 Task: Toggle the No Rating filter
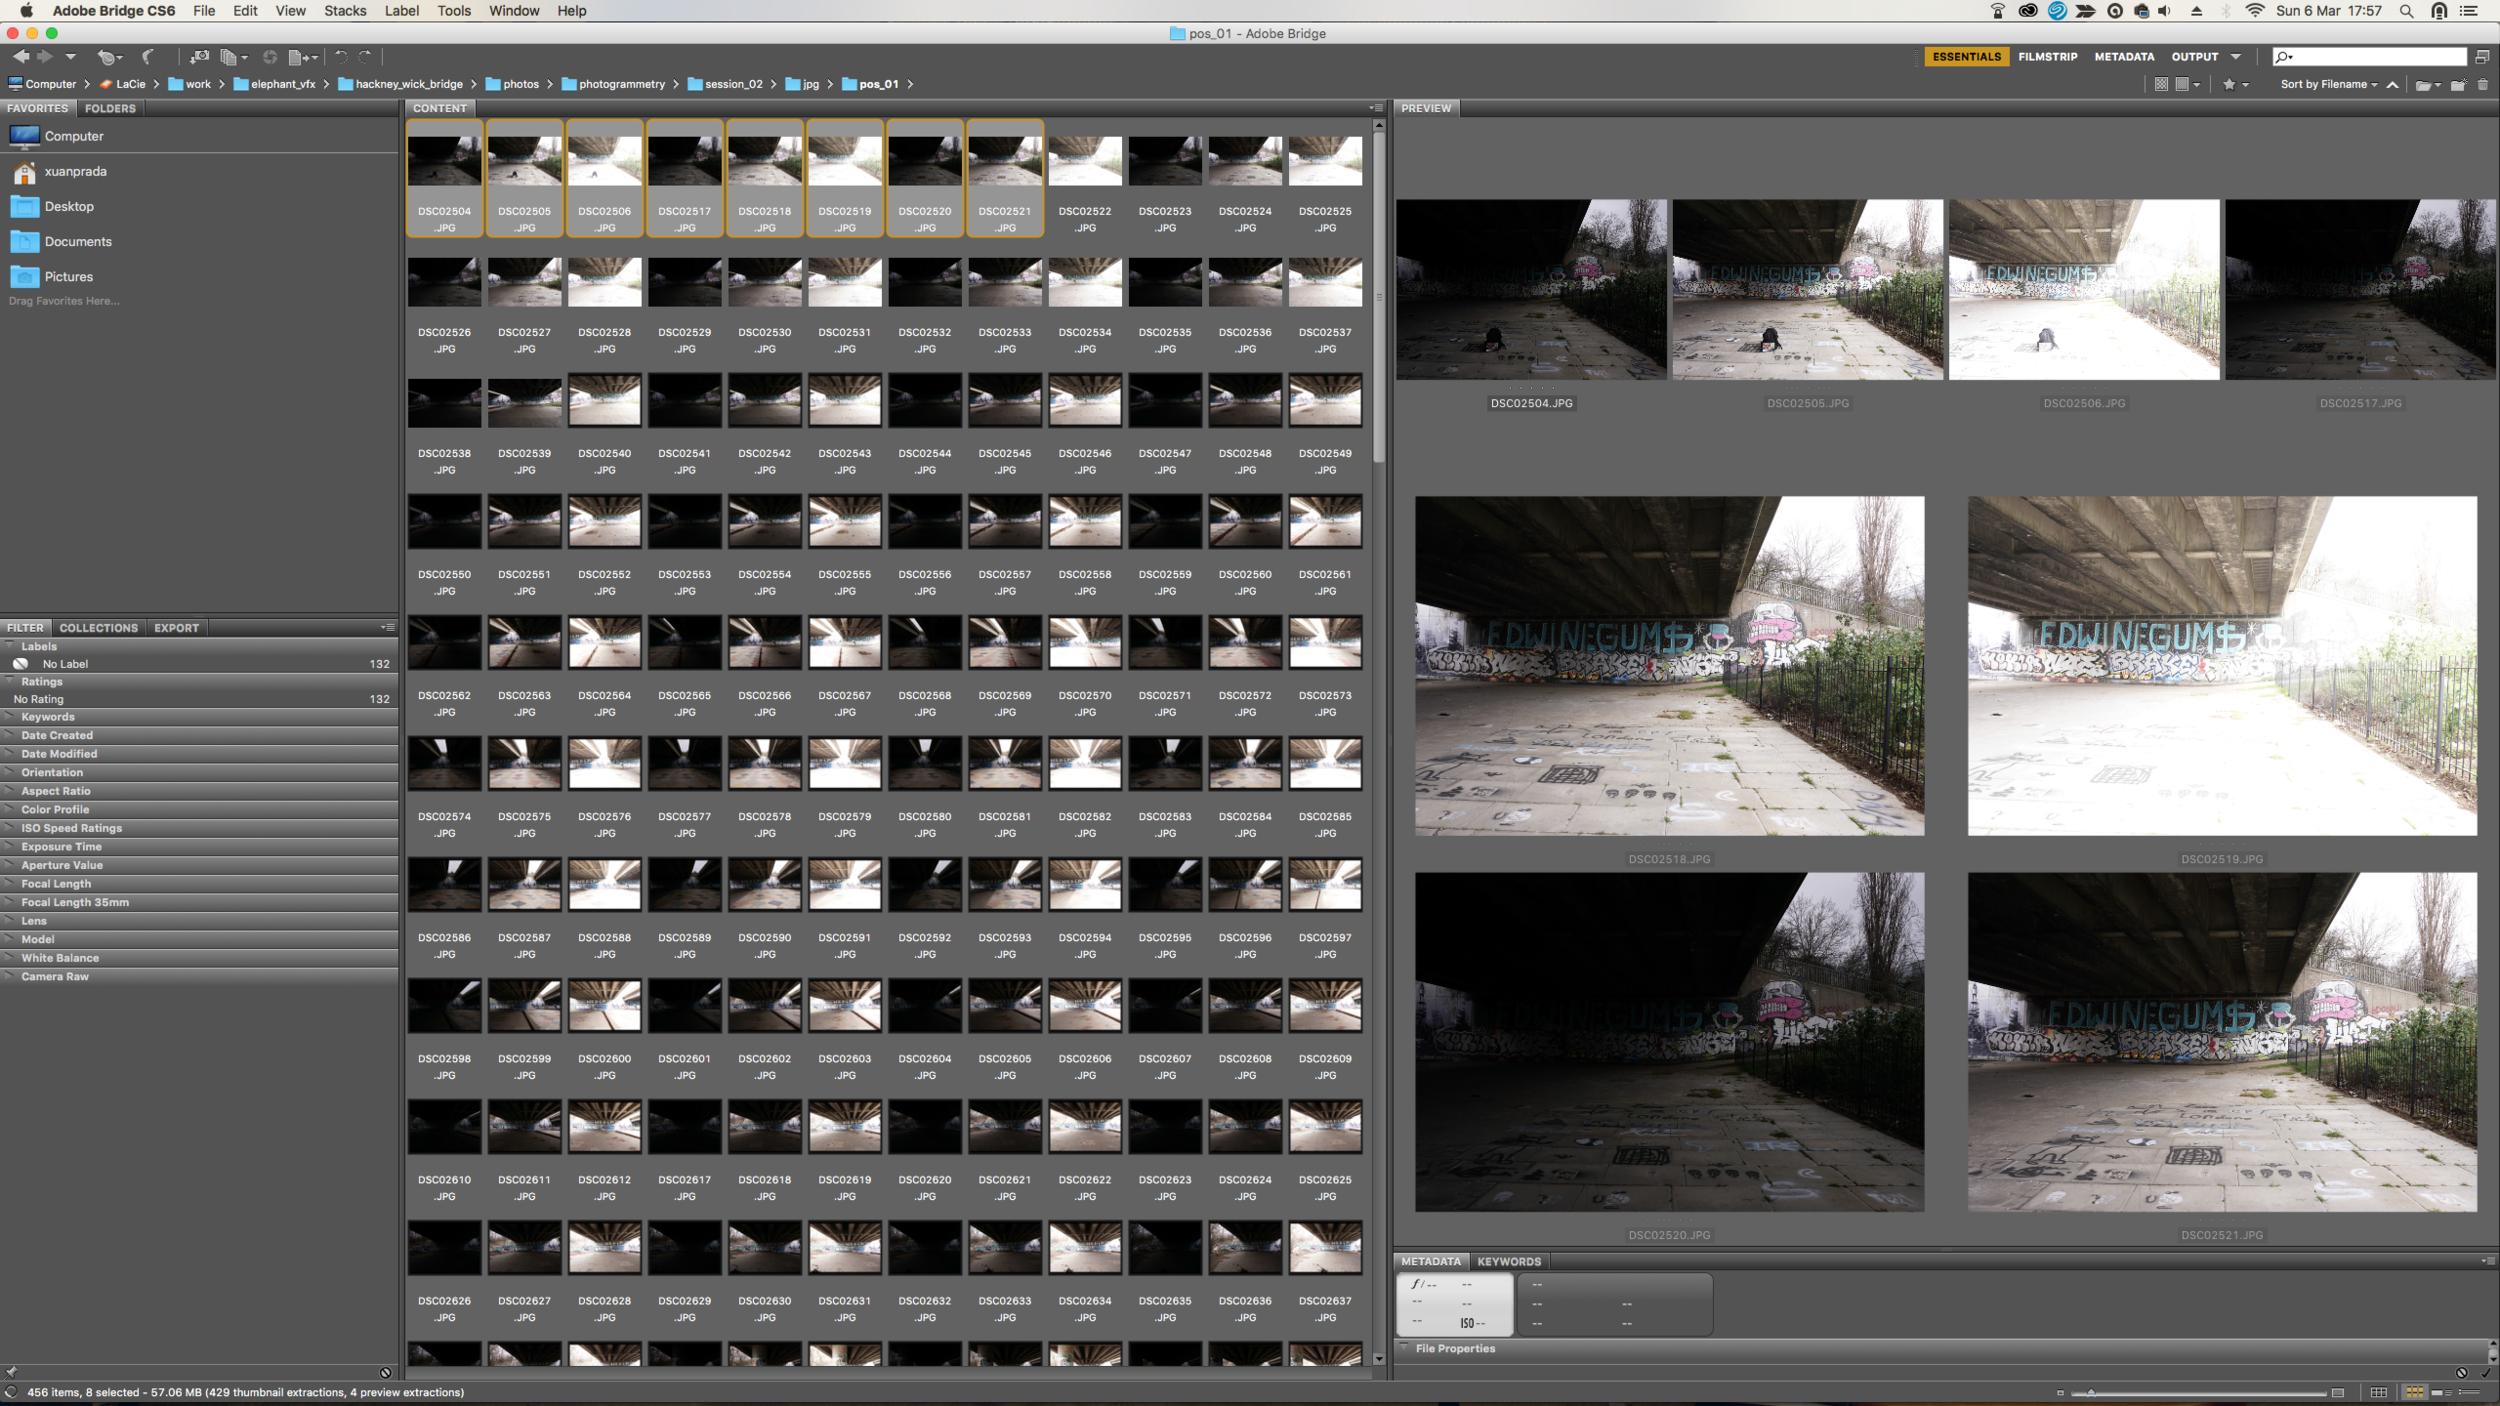pyautogui.click(x=199, y=699)
